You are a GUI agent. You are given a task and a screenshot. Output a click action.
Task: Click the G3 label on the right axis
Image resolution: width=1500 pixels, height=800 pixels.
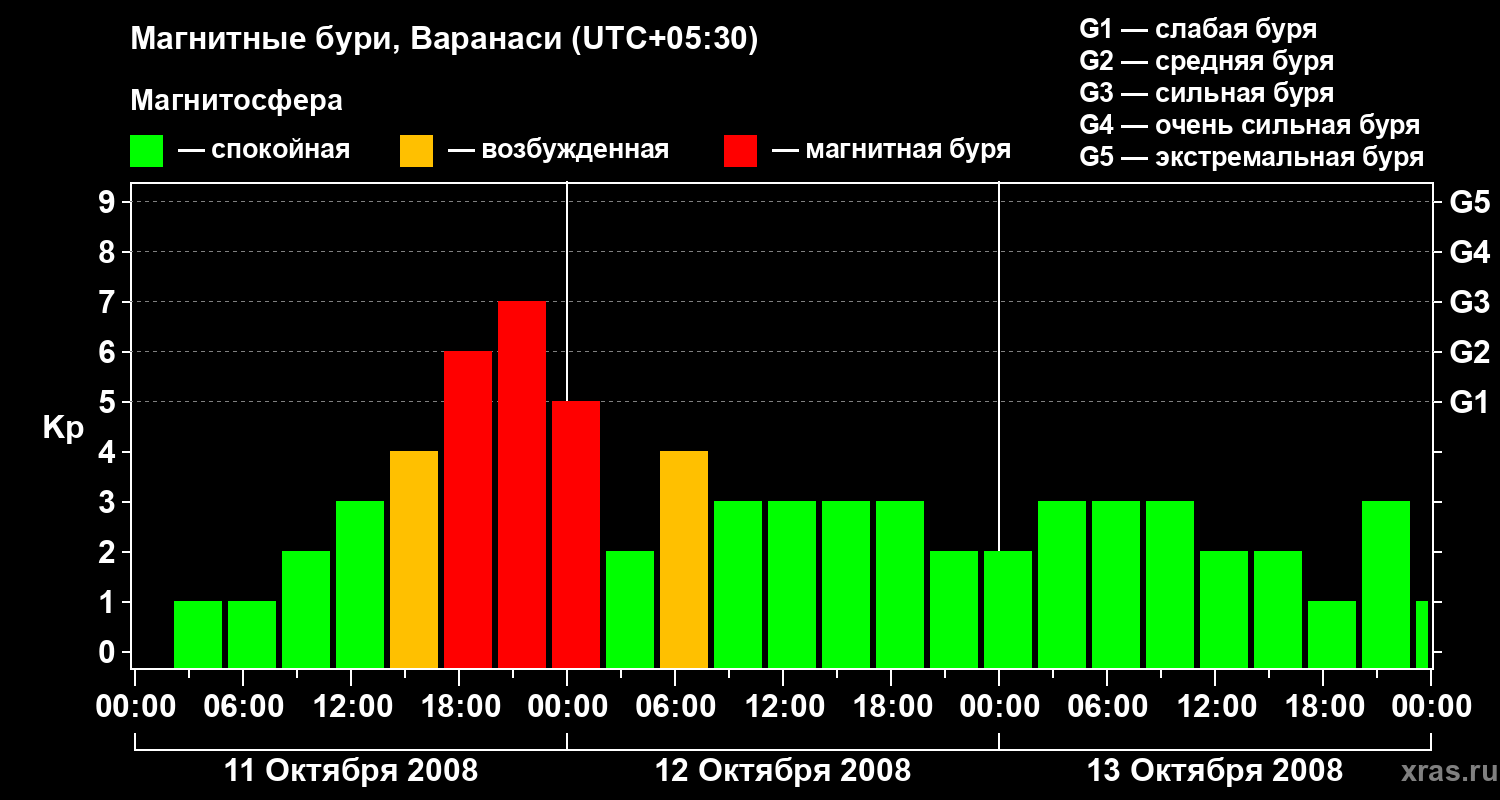[1469, 302]
